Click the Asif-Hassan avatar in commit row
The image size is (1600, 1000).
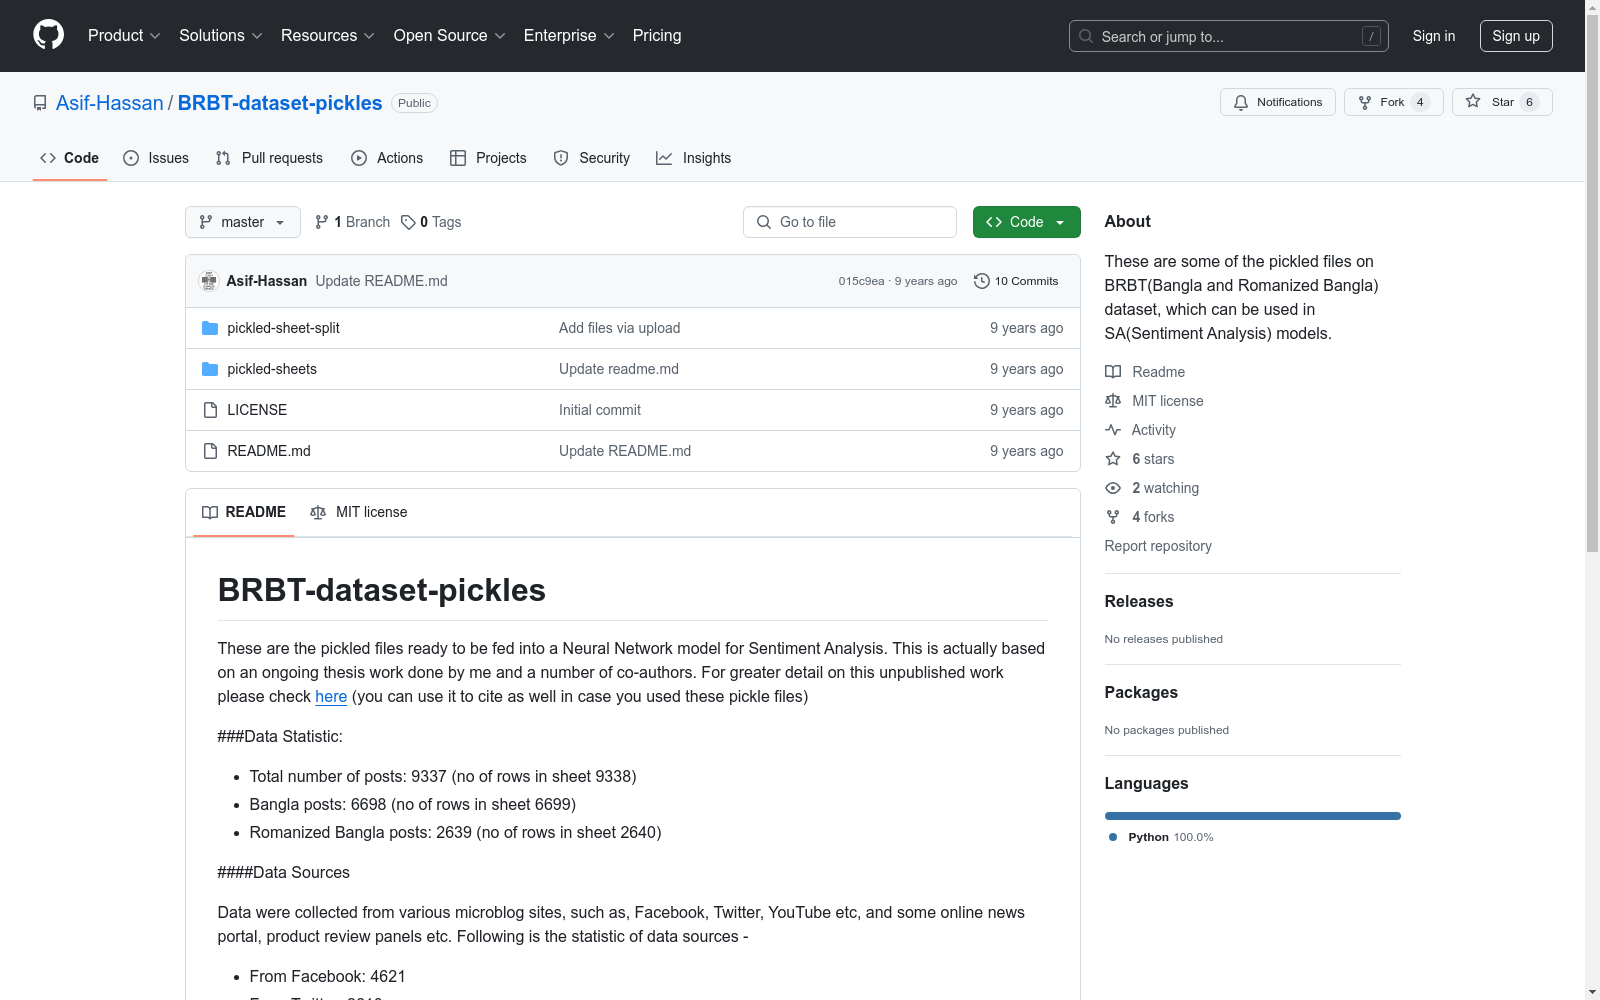point(209,281)
